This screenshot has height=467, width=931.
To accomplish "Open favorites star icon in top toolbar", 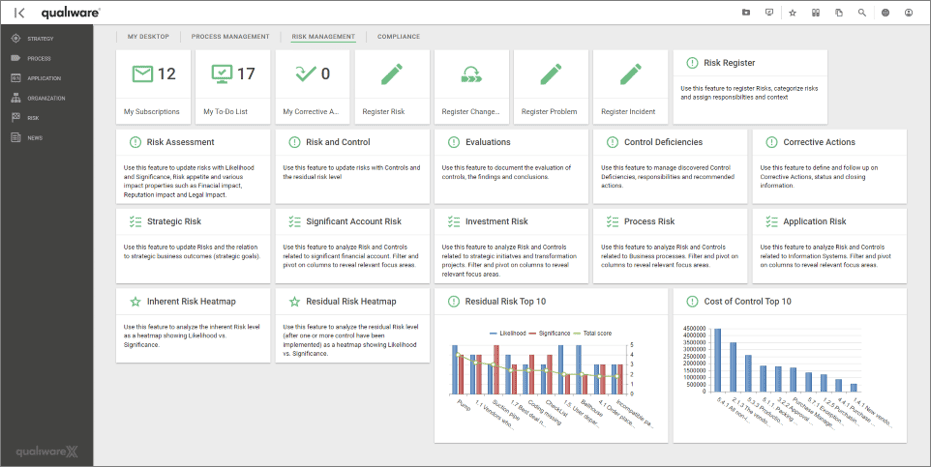I will (792, 12).
